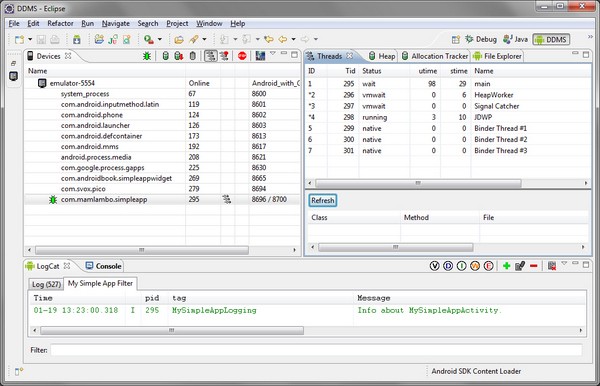
Task: Click the LogCat log horizontal scrollbar
Action: pyautogui.click(x=172, y=331)
